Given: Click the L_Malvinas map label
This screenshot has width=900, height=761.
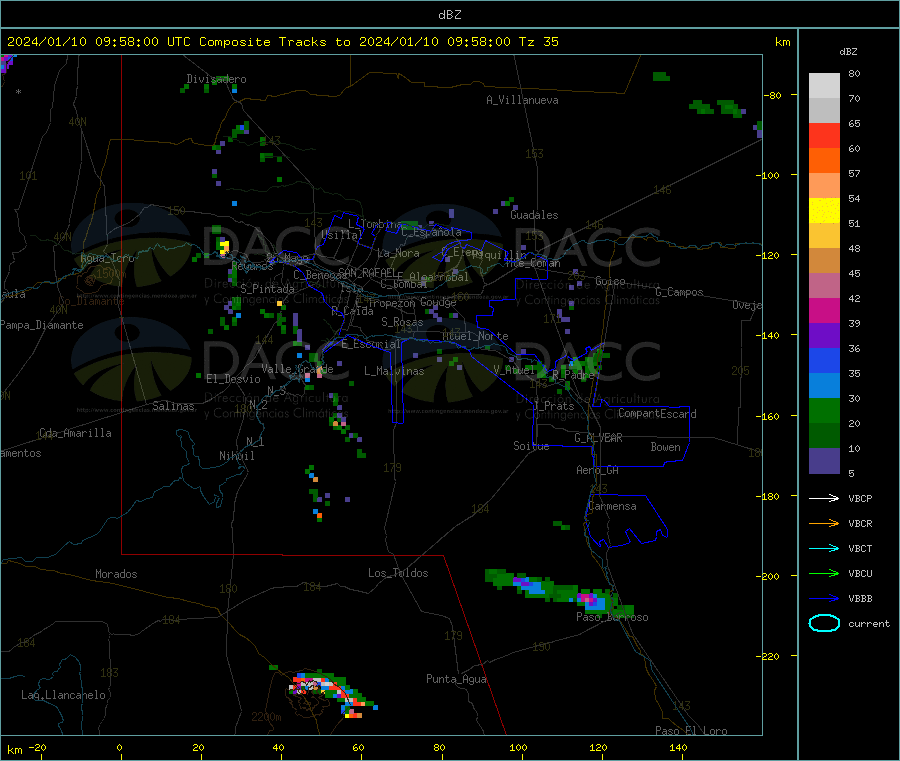Looking at the screenshot, I should tap(394, 371).
